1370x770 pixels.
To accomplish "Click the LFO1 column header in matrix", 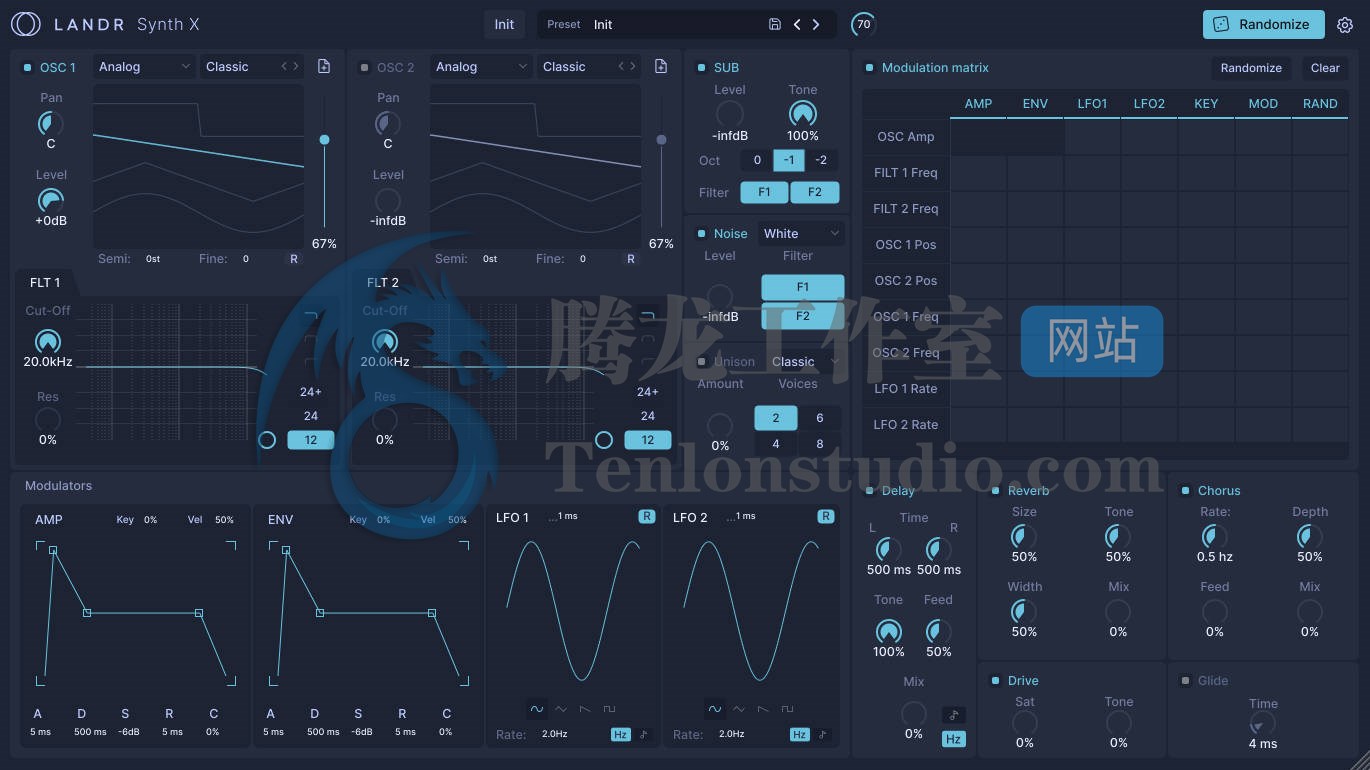I will [1092, 104].
